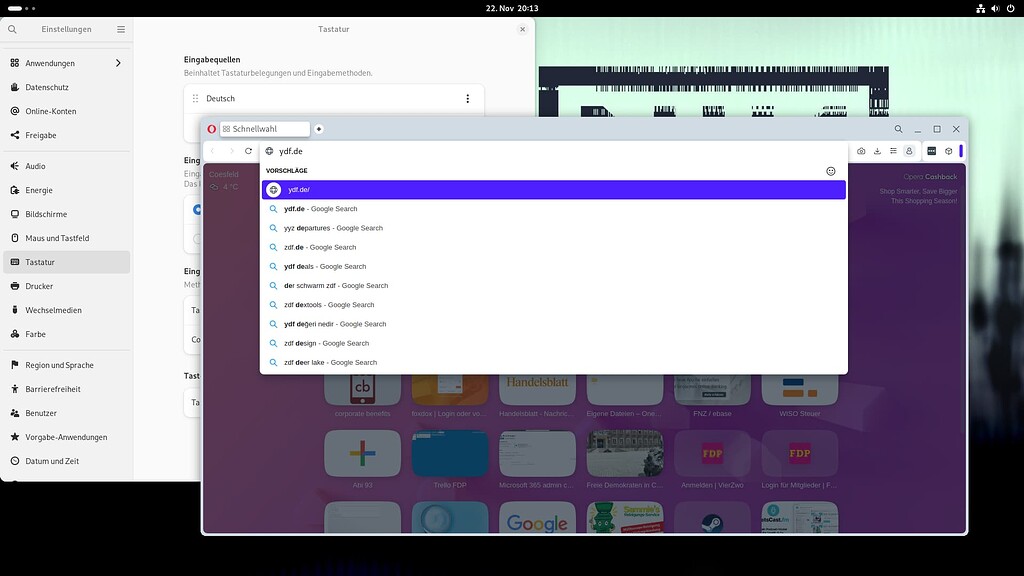Viewport: 1024px width, 576px height.
Task: Open Barrierefreiheit settings
Action: pyautogui.click(x=67, y=389)
